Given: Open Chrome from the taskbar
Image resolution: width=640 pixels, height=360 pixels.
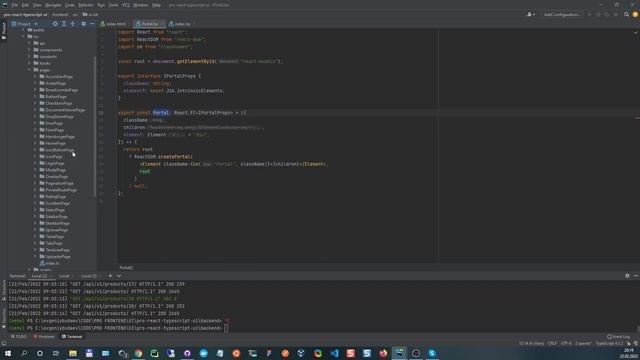Looking at the screenshot, I should pyautogui.click(x=138, y=353).
